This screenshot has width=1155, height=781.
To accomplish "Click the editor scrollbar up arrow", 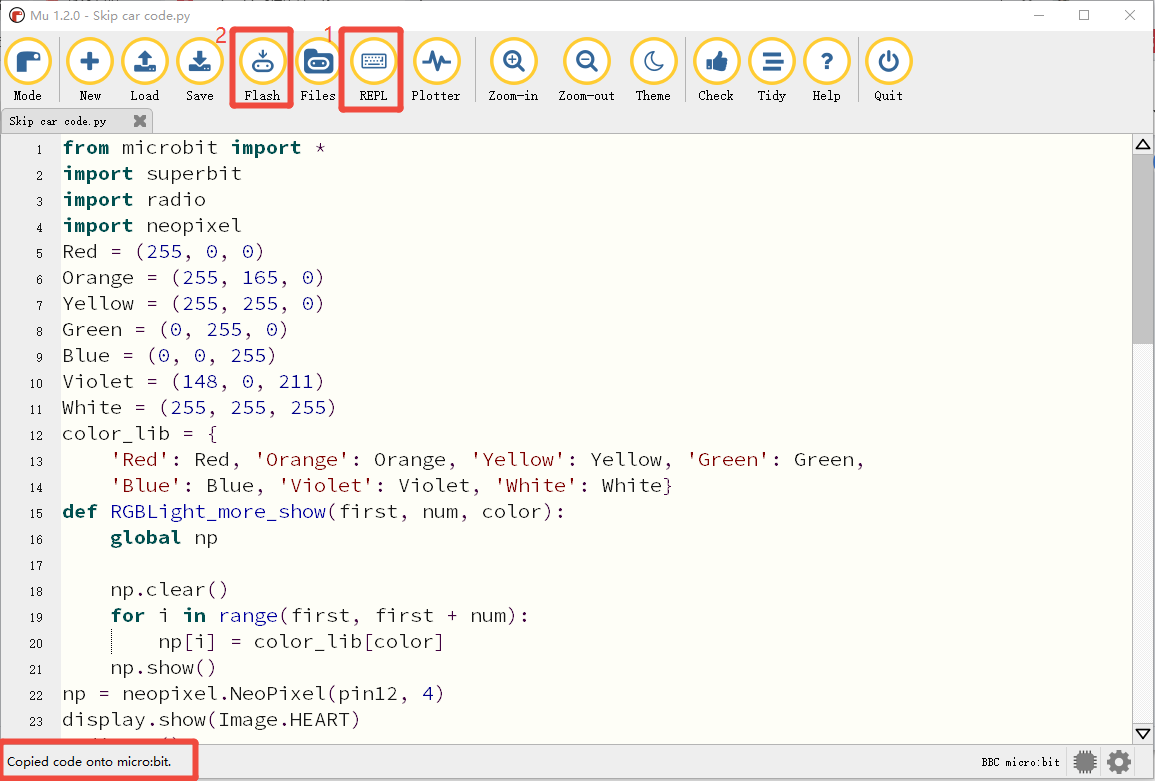I will tap(1142, 144).
